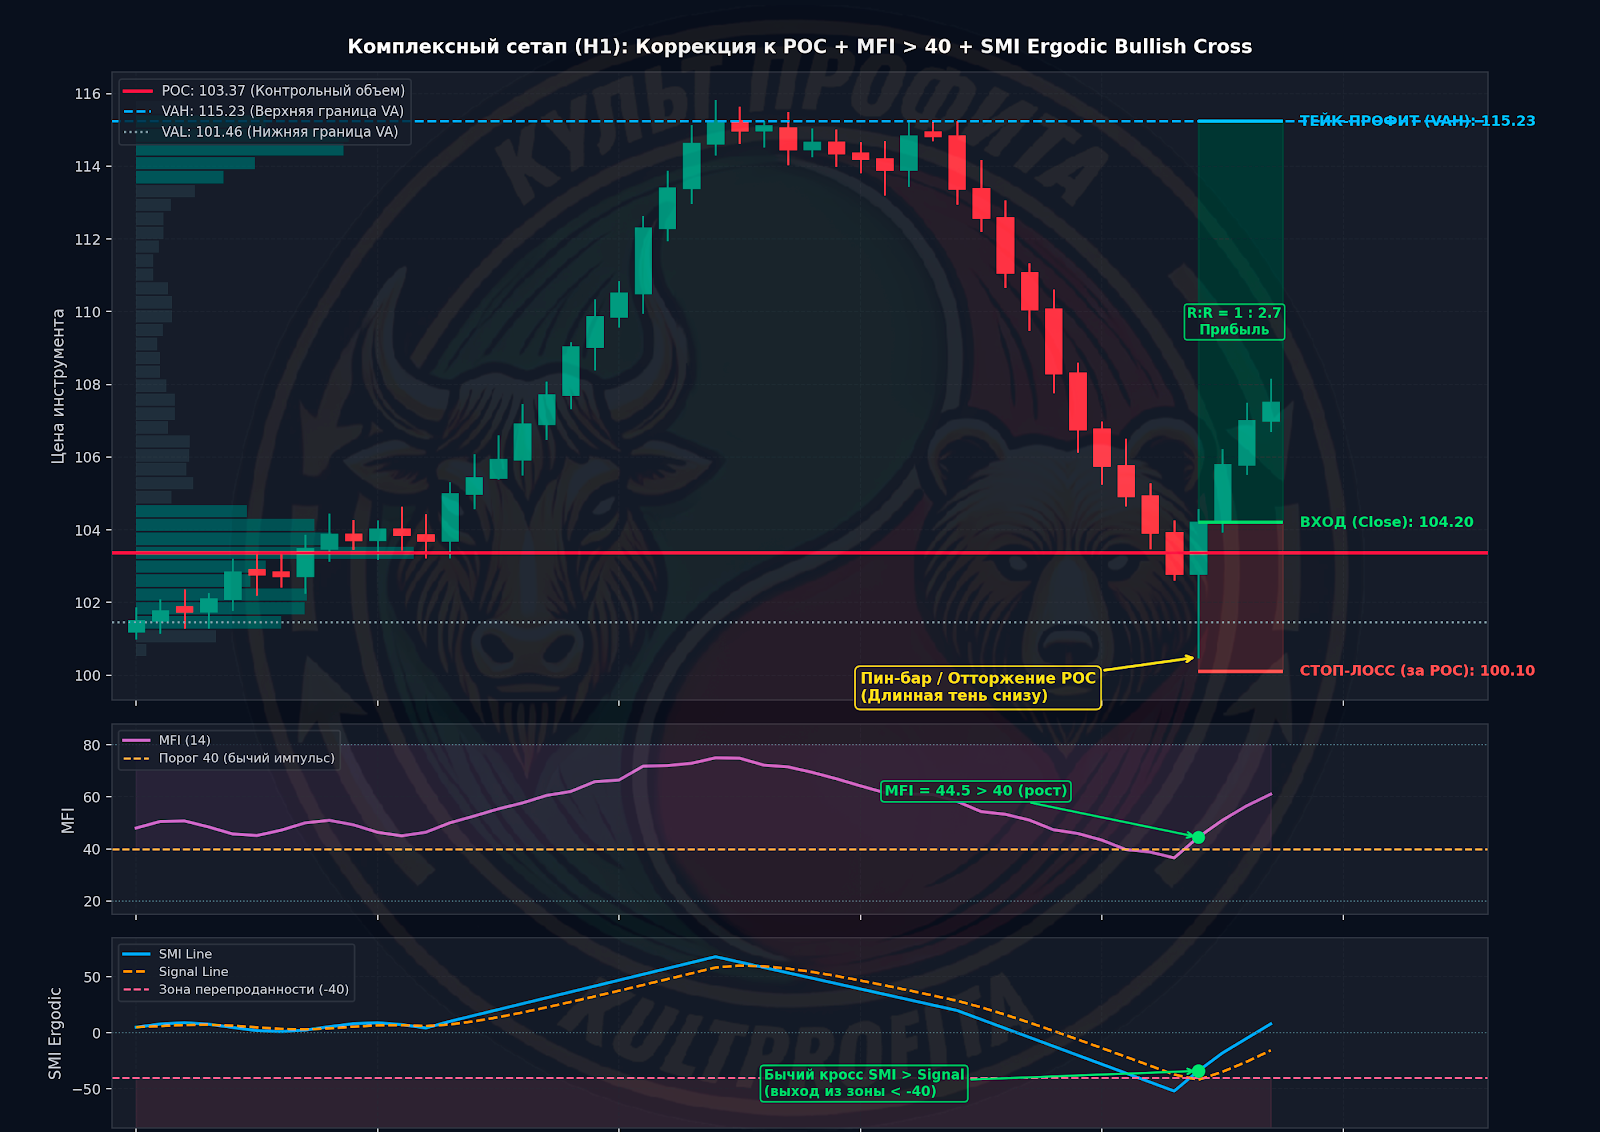
Task: Click the green MFI marker dot
Action: (1198, 837)
